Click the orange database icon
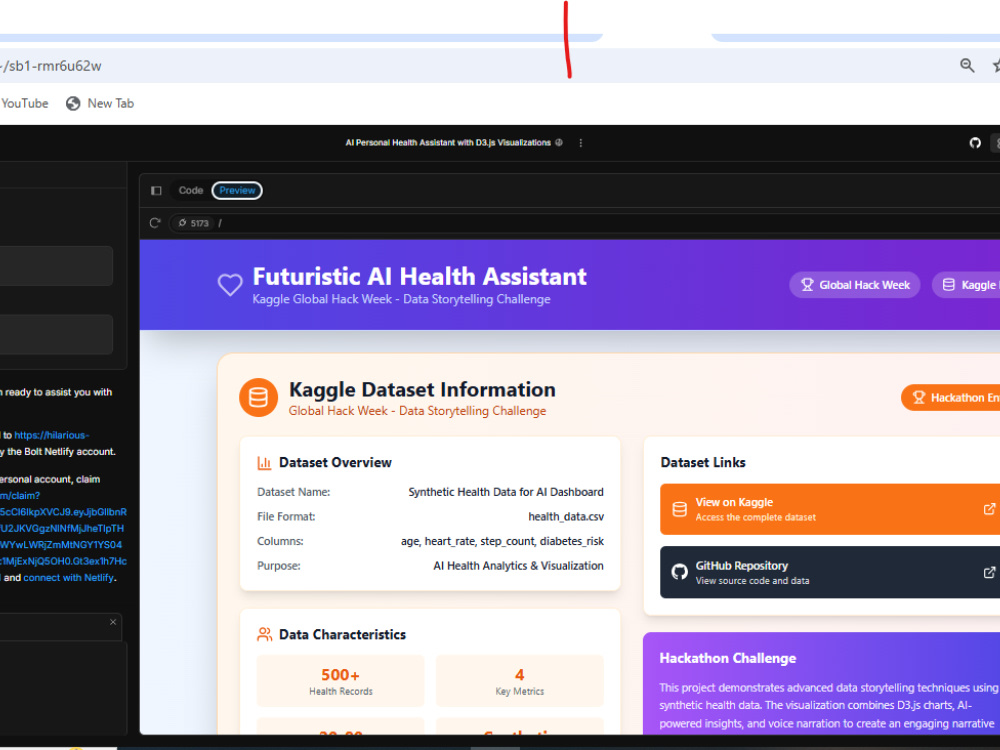The width and height of the screenshot is (1000, 750). (x=258, y=397)
